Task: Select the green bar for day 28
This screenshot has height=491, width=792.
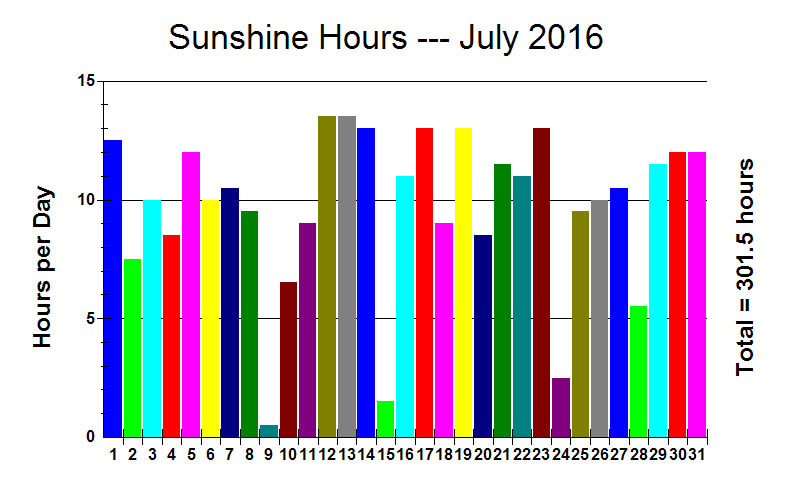Action: coord(638,372)
